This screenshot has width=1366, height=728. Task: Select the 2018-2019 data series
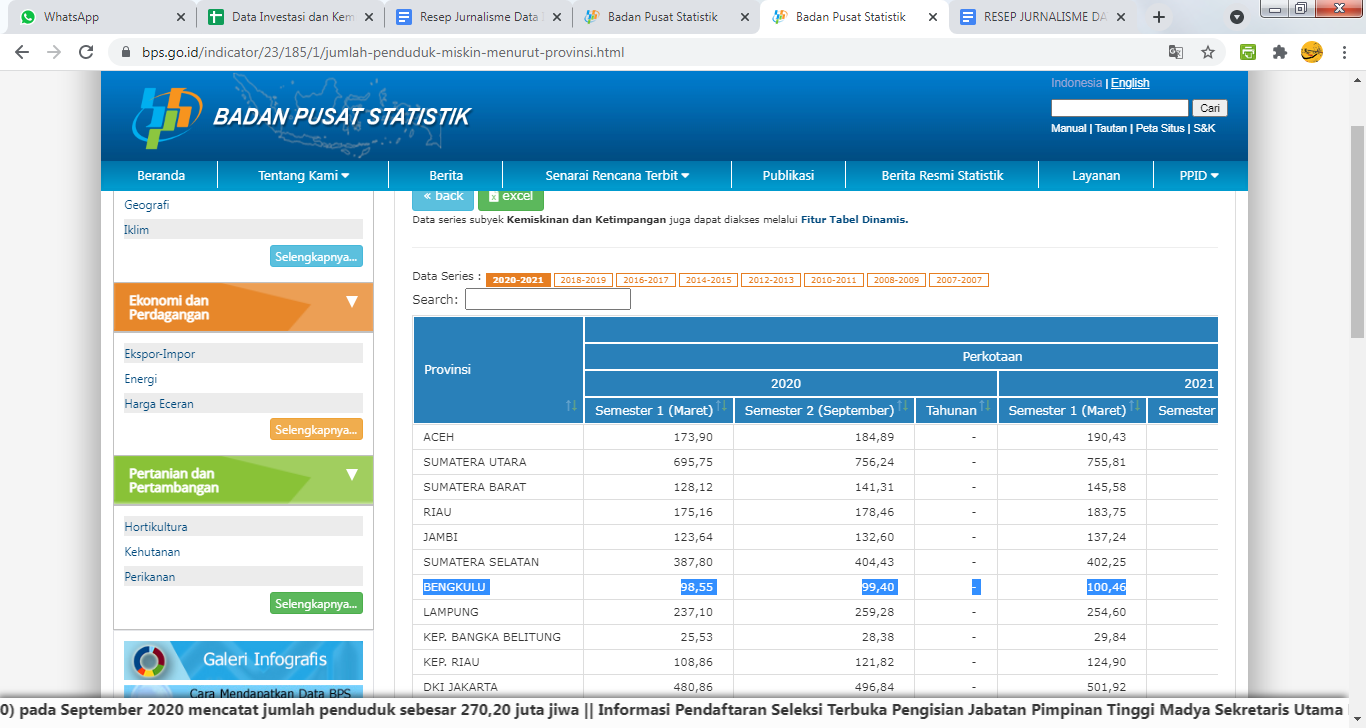[583, 280]
